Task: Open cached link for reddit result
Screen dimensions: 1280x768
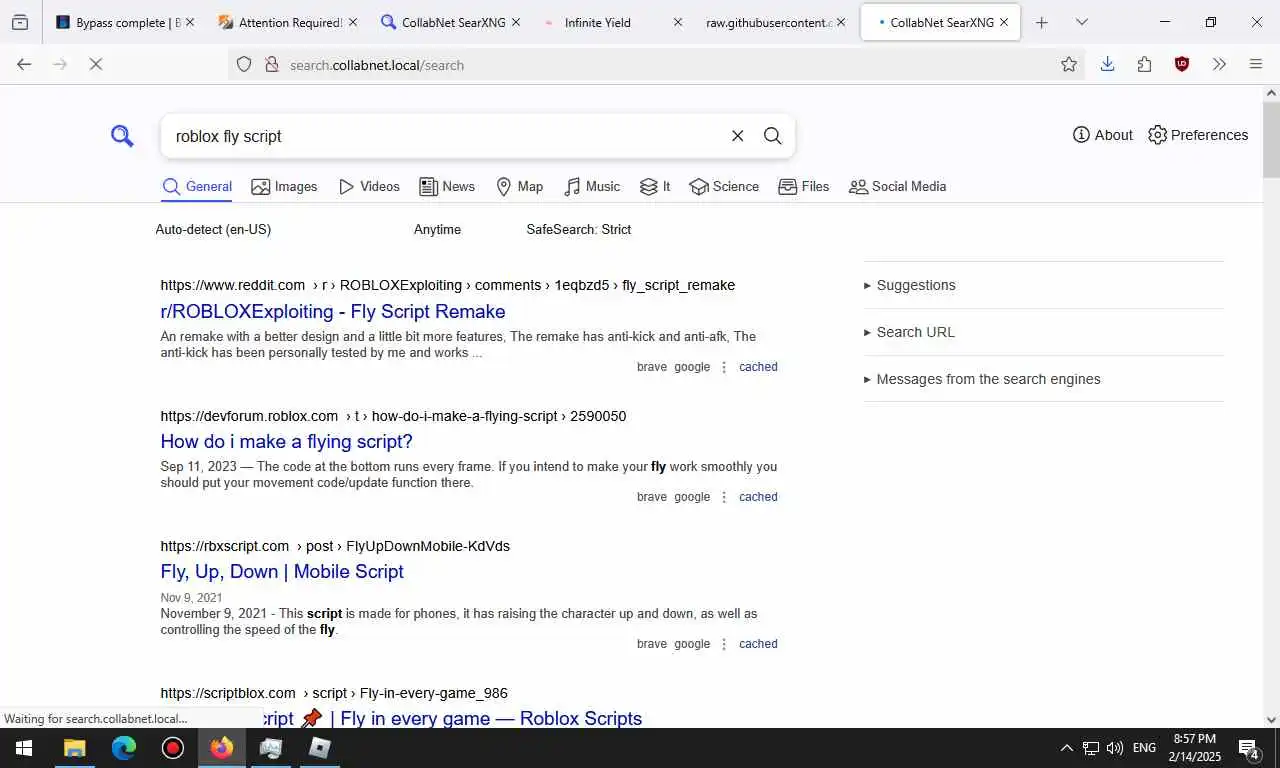Action: click(758, 367)
